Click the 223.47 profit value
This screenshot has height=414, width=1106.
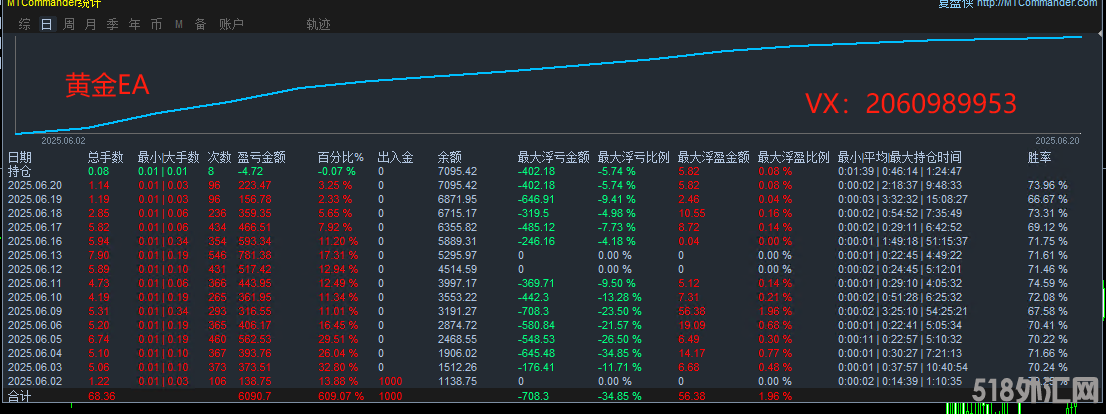click(255, 185)
